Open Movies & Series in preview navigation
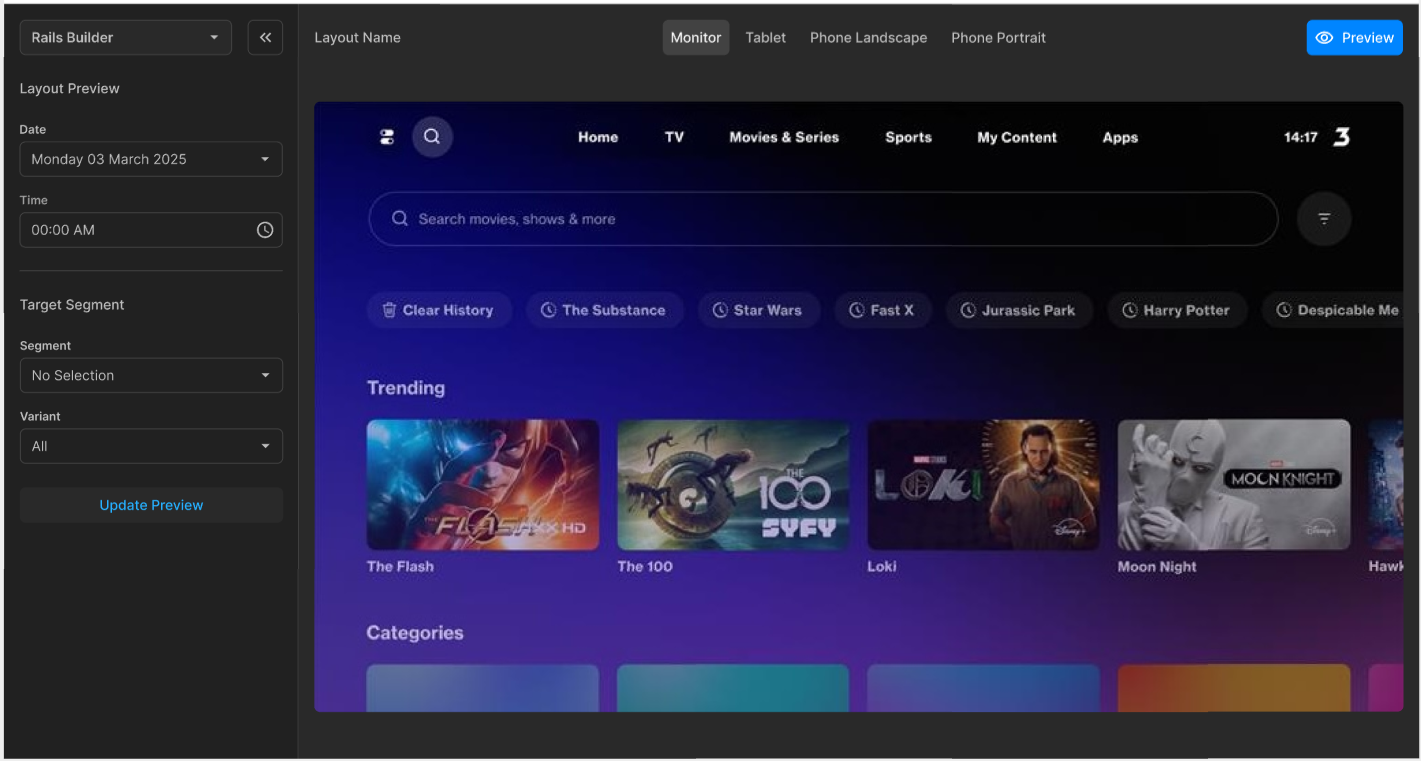 click(784, 137)
